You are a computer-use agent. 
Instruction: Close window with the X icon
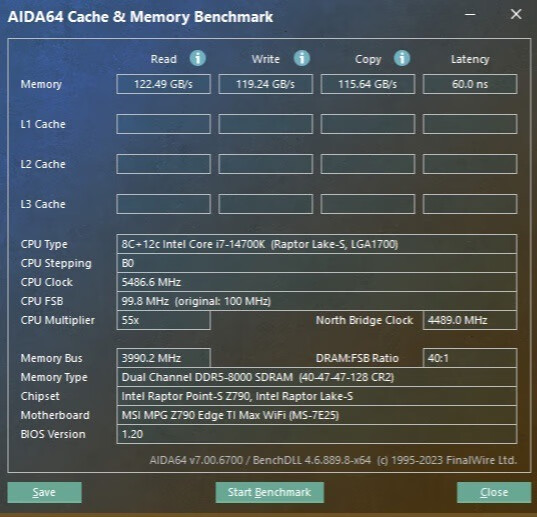[x=516, y=14]
